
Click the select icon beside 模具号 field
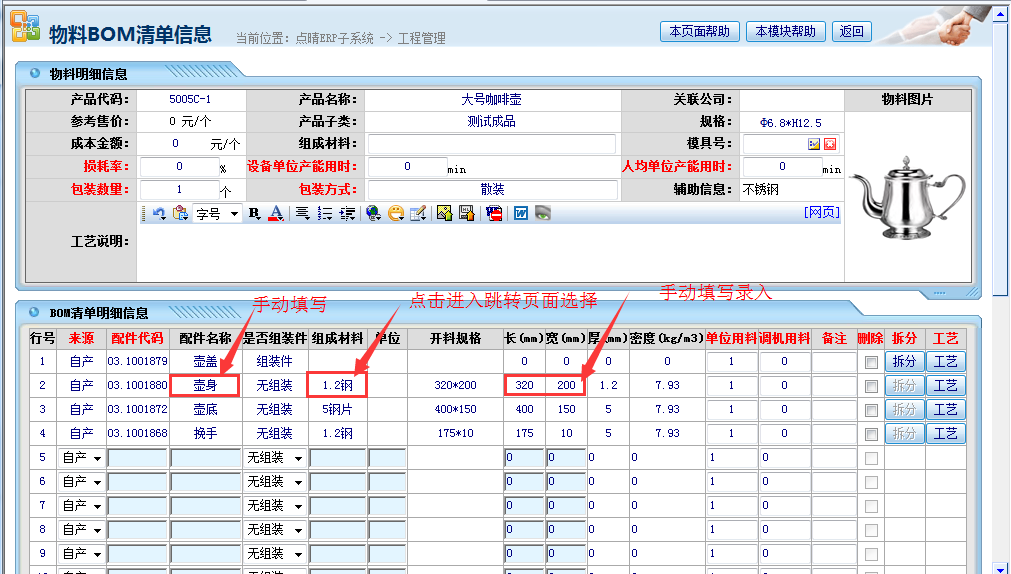point(814,144)
